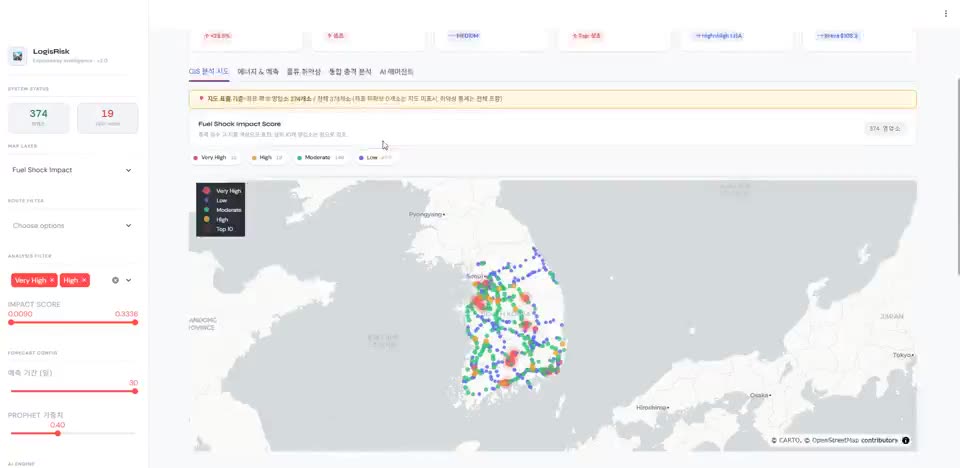Expand the Fuel Shock Impact layer dropdown

click(72, 170)
